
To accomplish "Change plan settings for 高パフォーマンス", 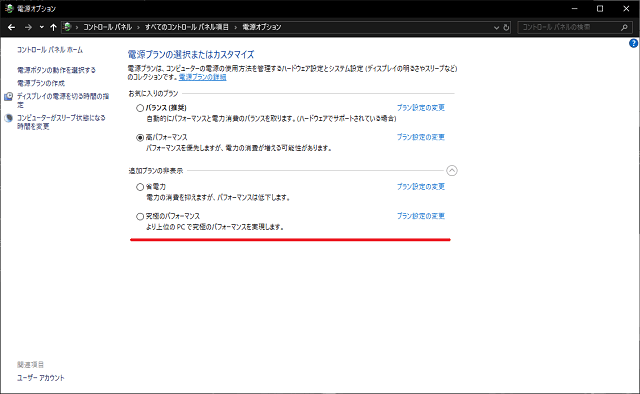I will point(421,137).
